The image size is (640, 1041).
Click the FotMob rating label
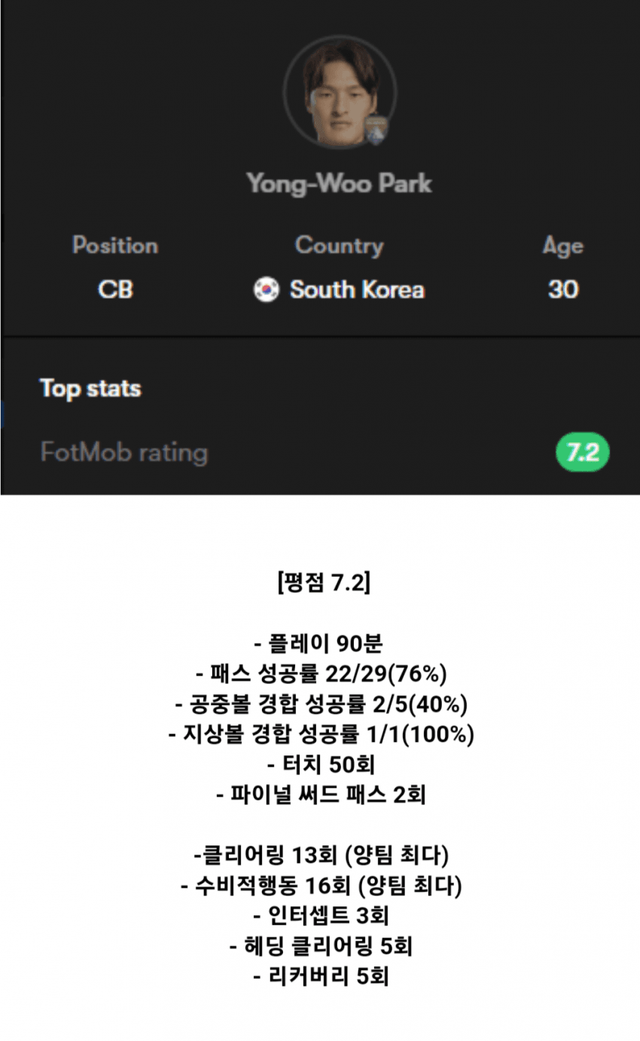click(x=124, y=453)
